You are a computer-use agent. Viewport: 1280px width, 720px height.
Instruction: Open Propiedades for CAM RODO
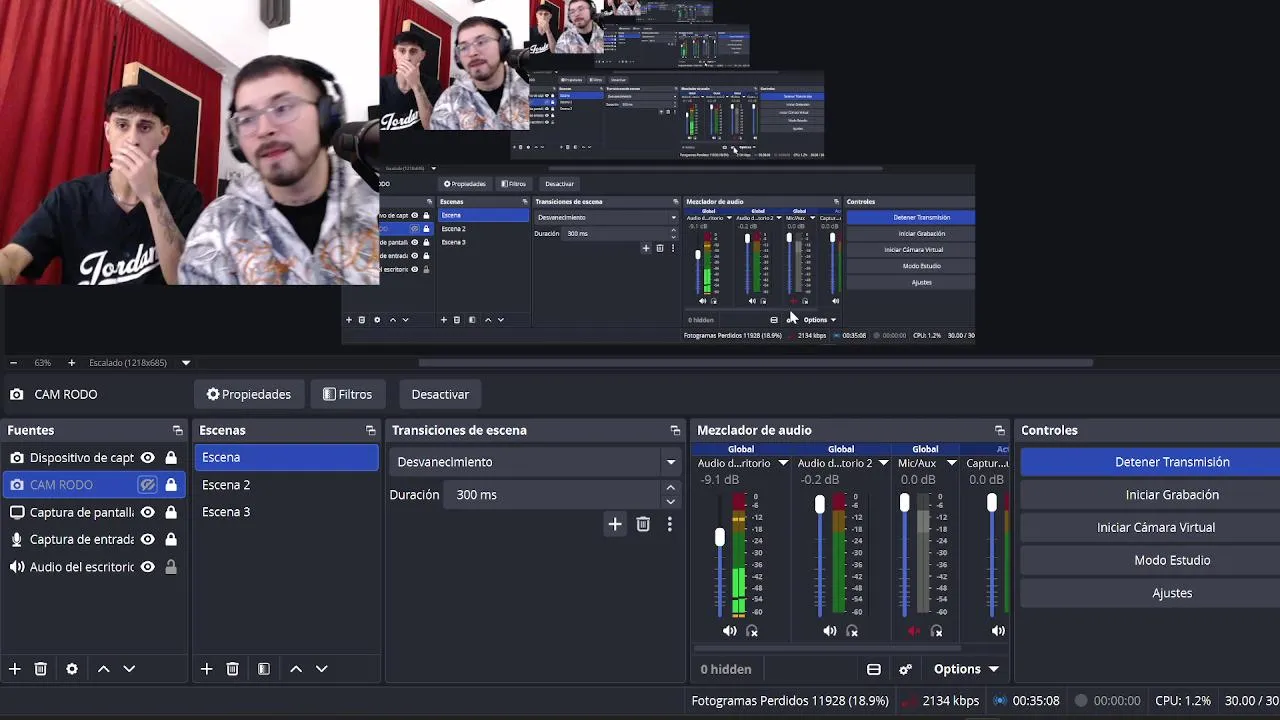[x=249, y=394]
